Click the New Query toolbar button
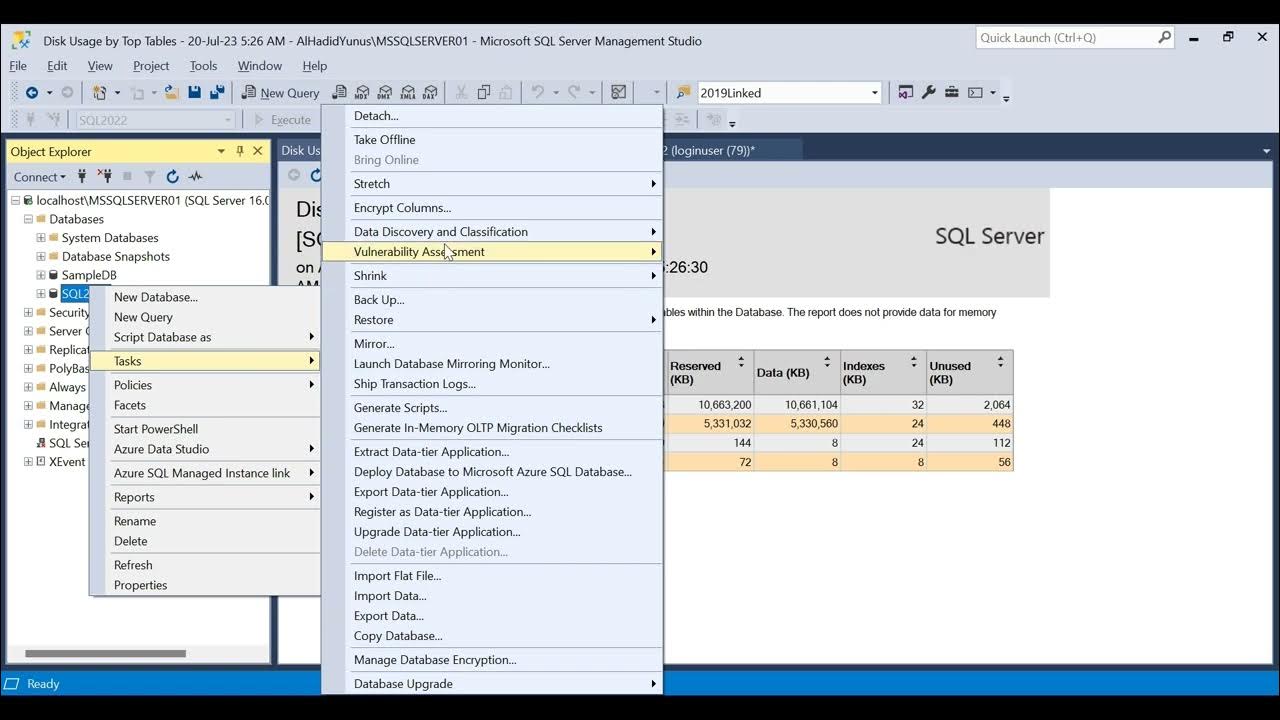 pos(280,93)
